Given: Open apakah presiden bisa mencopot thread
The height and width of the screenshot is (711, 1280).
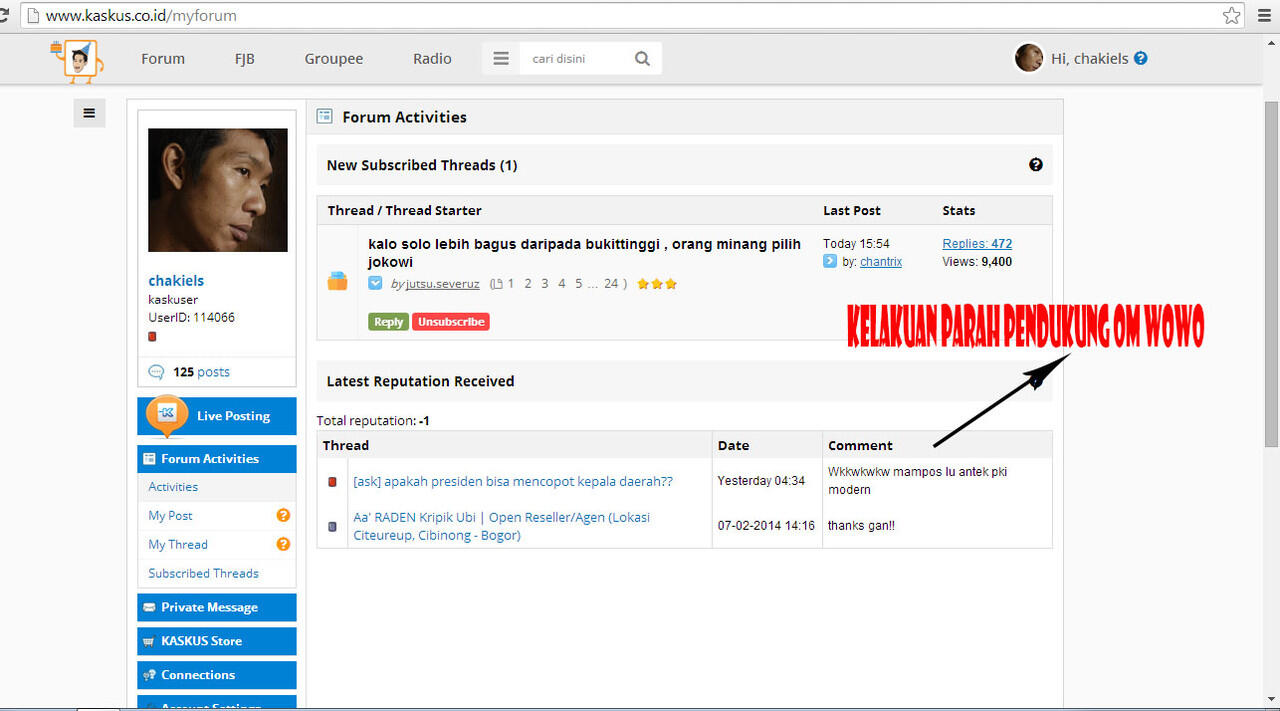Looking at the screenshot, I should point(513,482).
